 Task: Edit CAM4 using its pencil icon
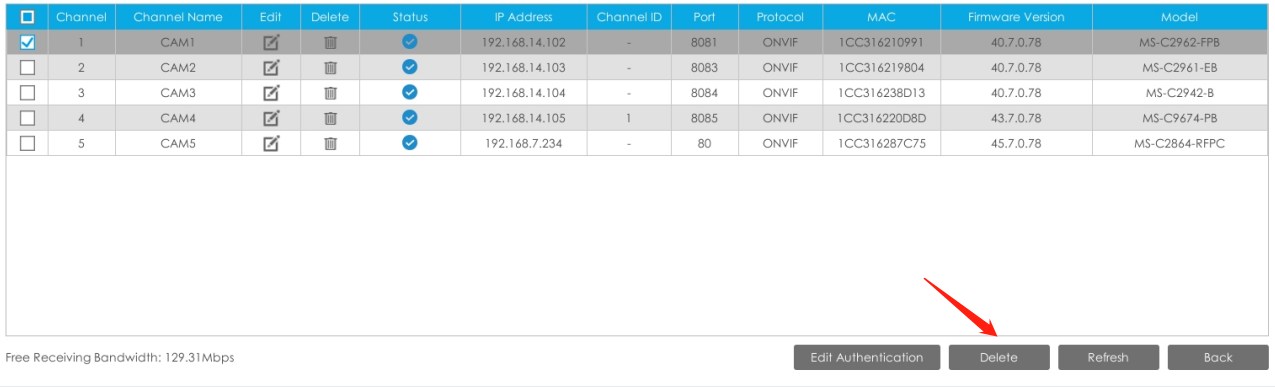coord(271,118)
